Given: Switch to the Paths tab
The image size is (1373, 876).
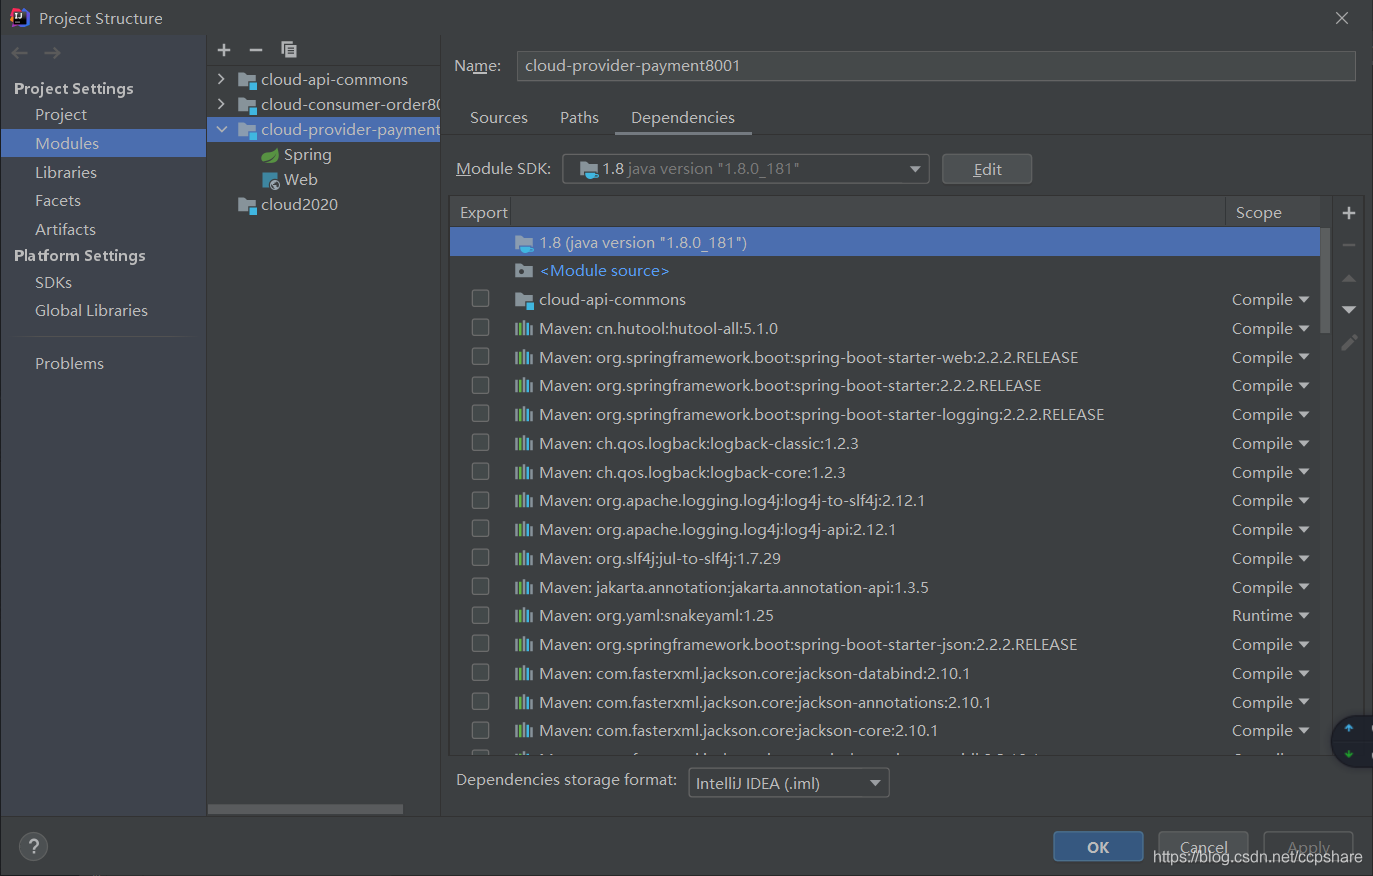Looking at the screenshot, I should 579,118.
